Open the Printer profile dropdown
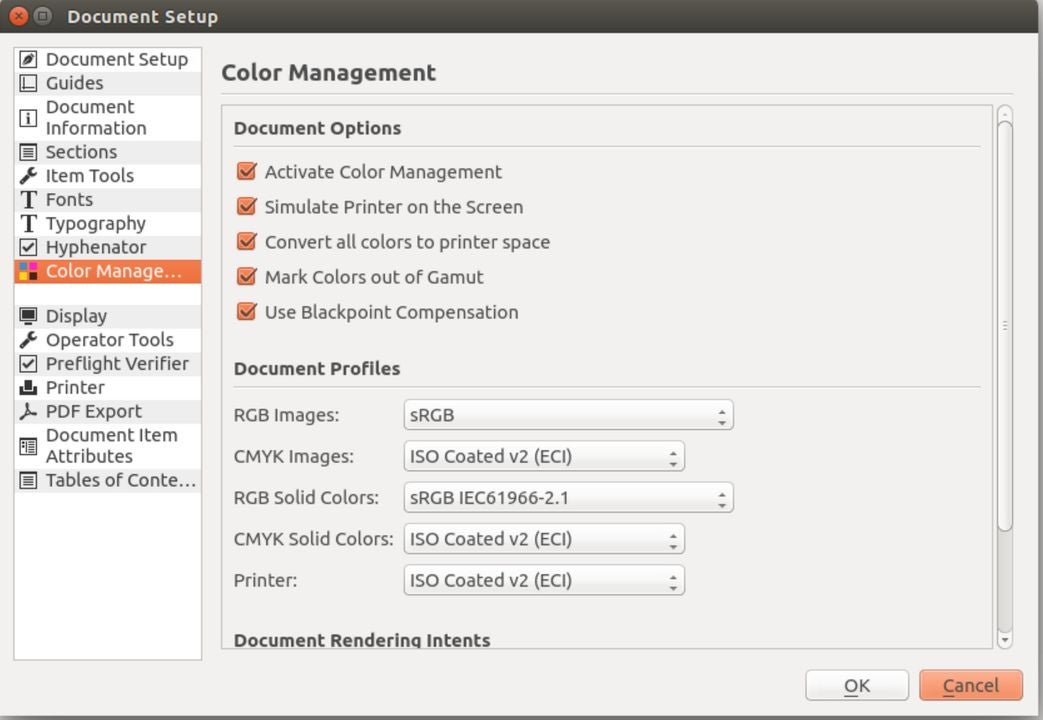This screenshot has width=1043, height=720. [x=544, y=581]
